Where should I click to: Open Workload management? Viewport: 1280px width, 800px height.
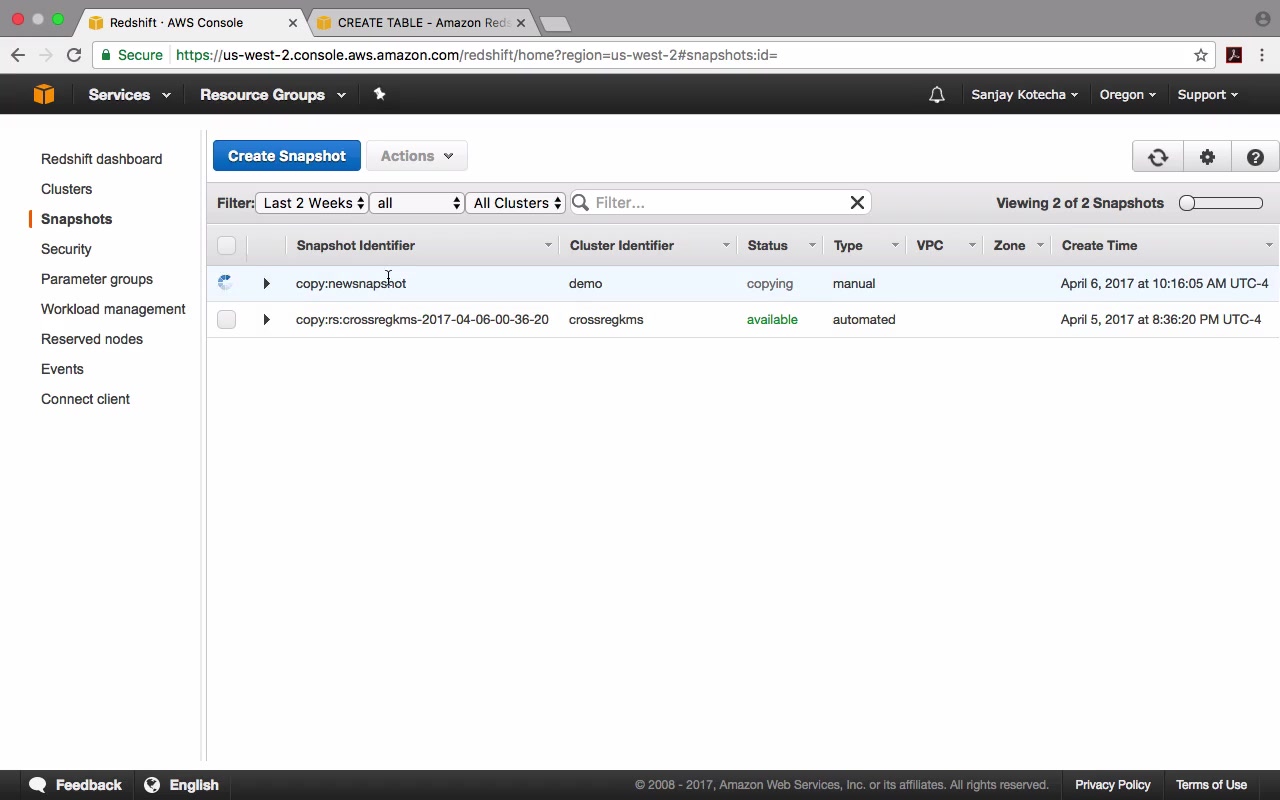pyautogui.click(x=113, y=309)
